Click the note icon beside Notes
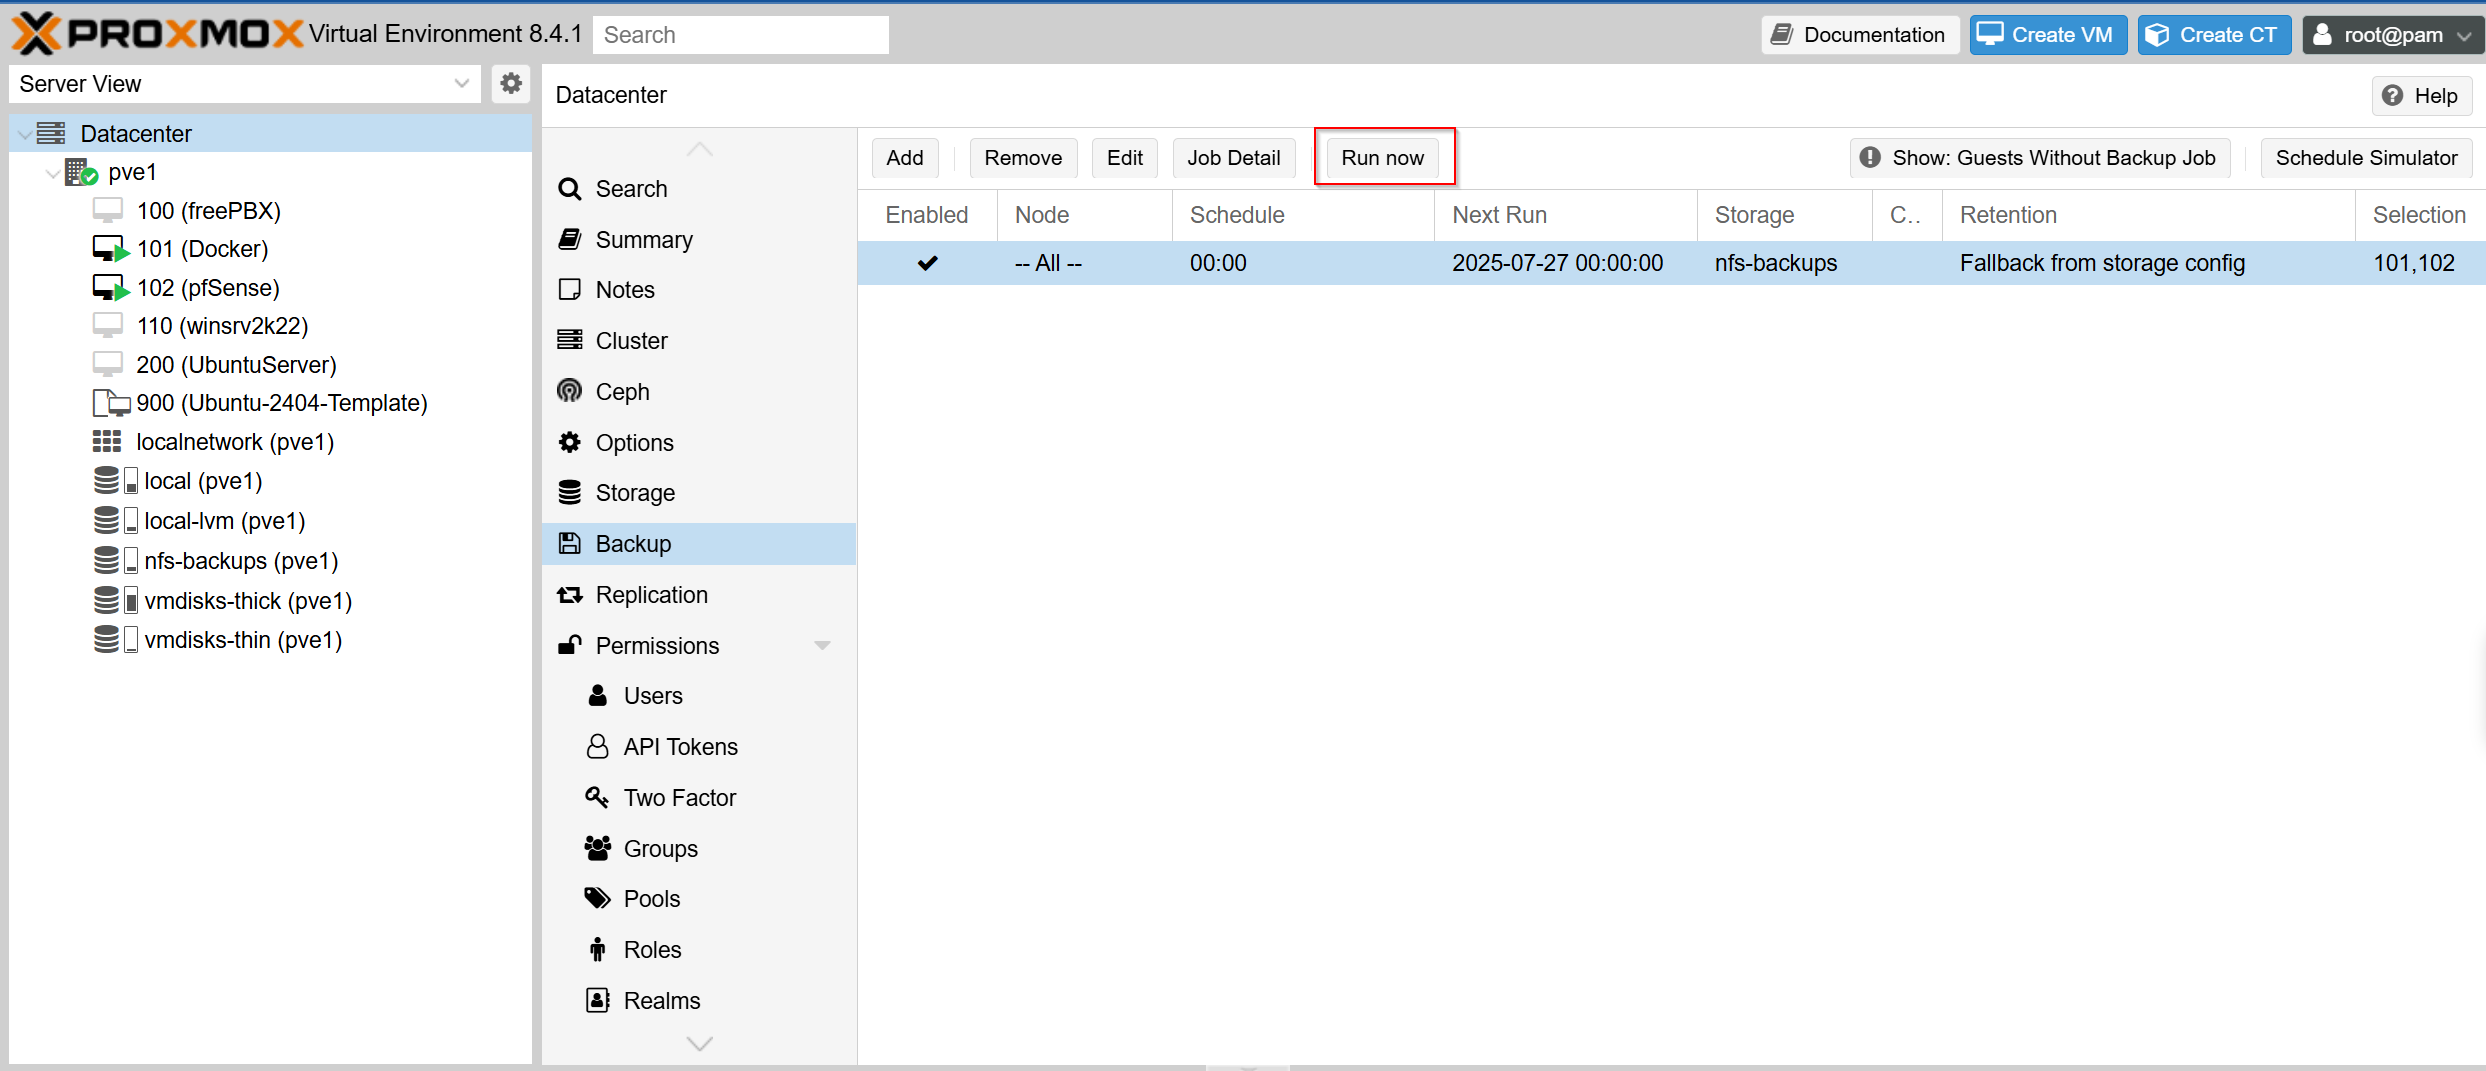 point(570,290)
